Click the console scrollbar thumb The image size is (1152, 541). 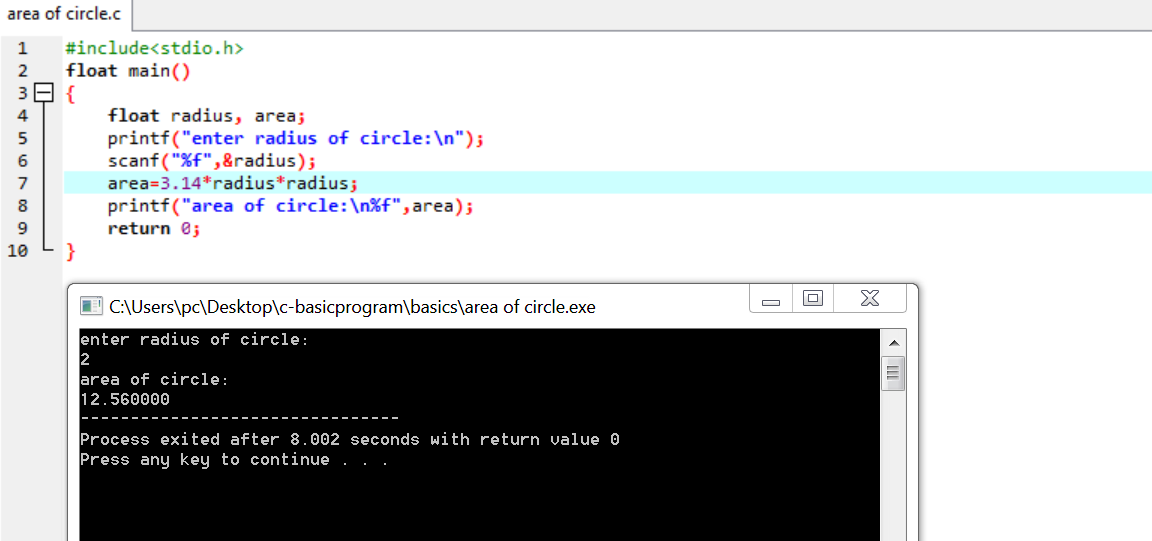point(893,374)
